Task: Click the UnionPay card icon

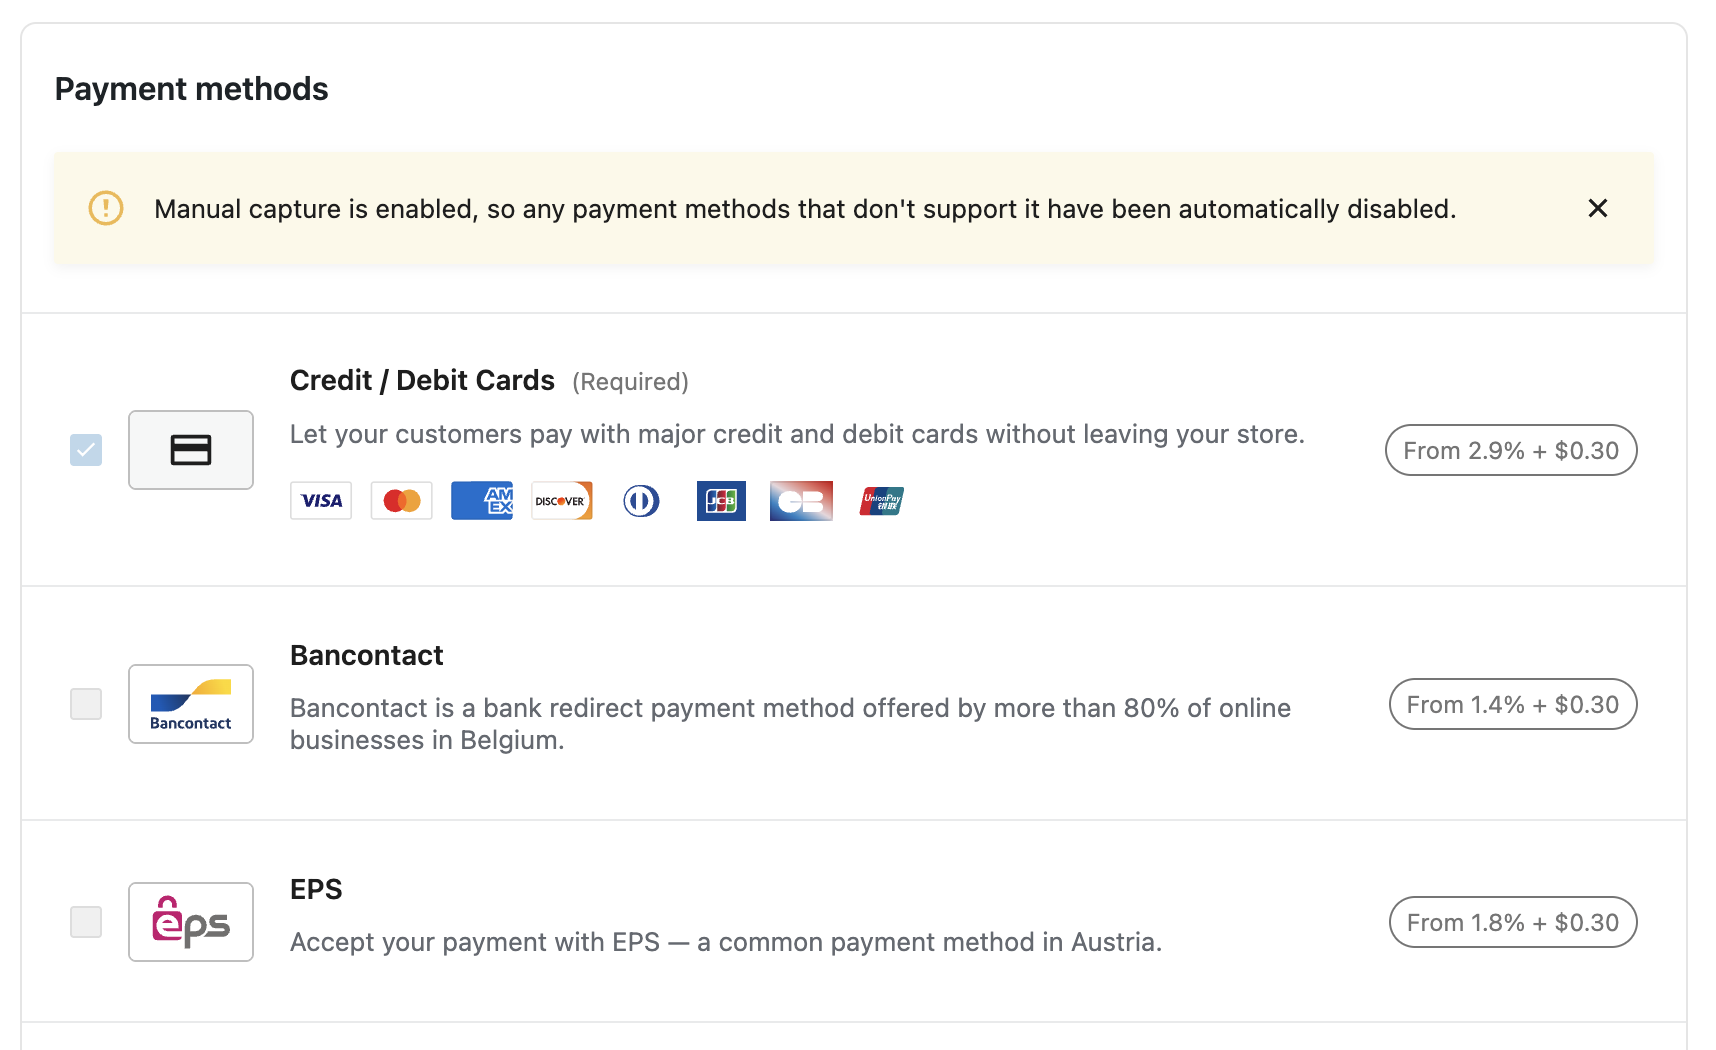Action: (882, 501)
